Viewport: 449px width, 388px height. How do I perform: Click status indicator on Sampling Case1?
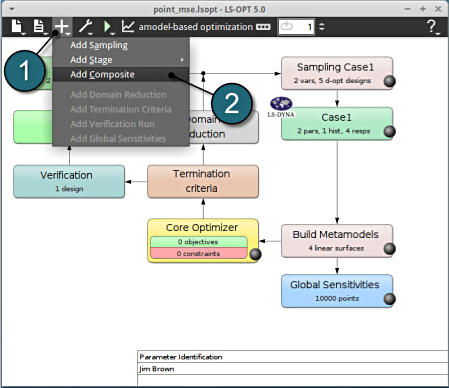(x=389, y=81)
